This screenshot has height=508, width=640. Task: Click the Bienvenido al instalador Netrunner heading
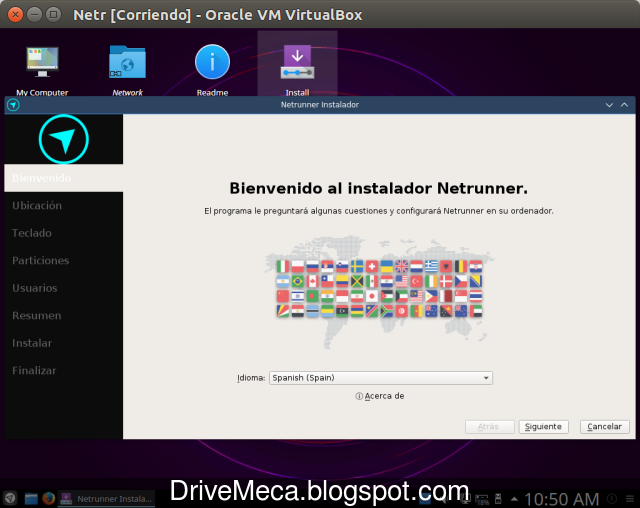pyautogui.click(x=378, y=189)
